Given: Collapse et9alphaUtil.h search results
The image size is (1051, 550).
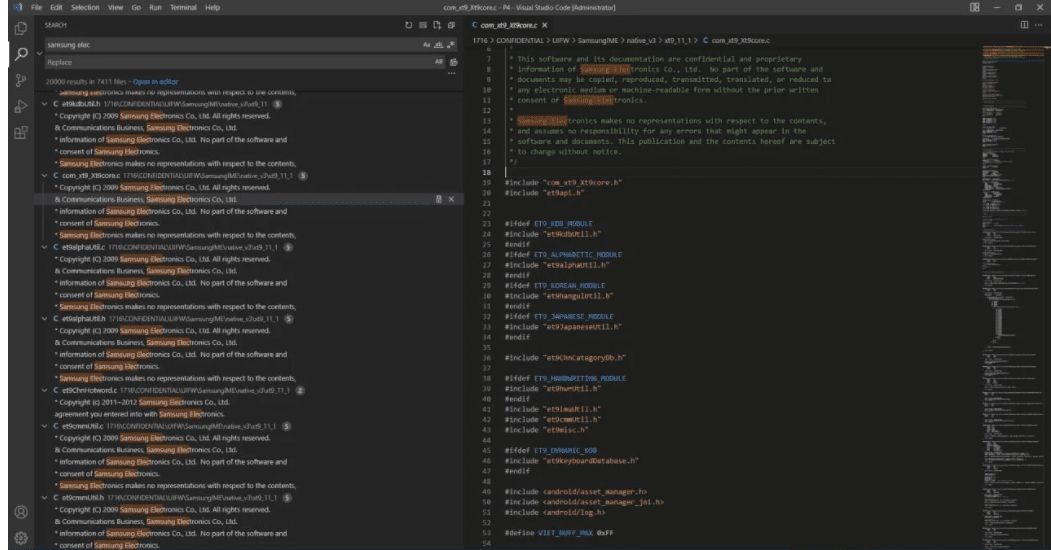Looking at the screenshot, I should click(45, 319).
